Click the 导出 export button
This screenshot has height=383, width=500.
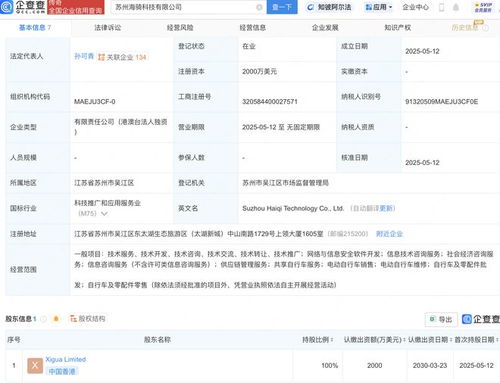point(441,319)
